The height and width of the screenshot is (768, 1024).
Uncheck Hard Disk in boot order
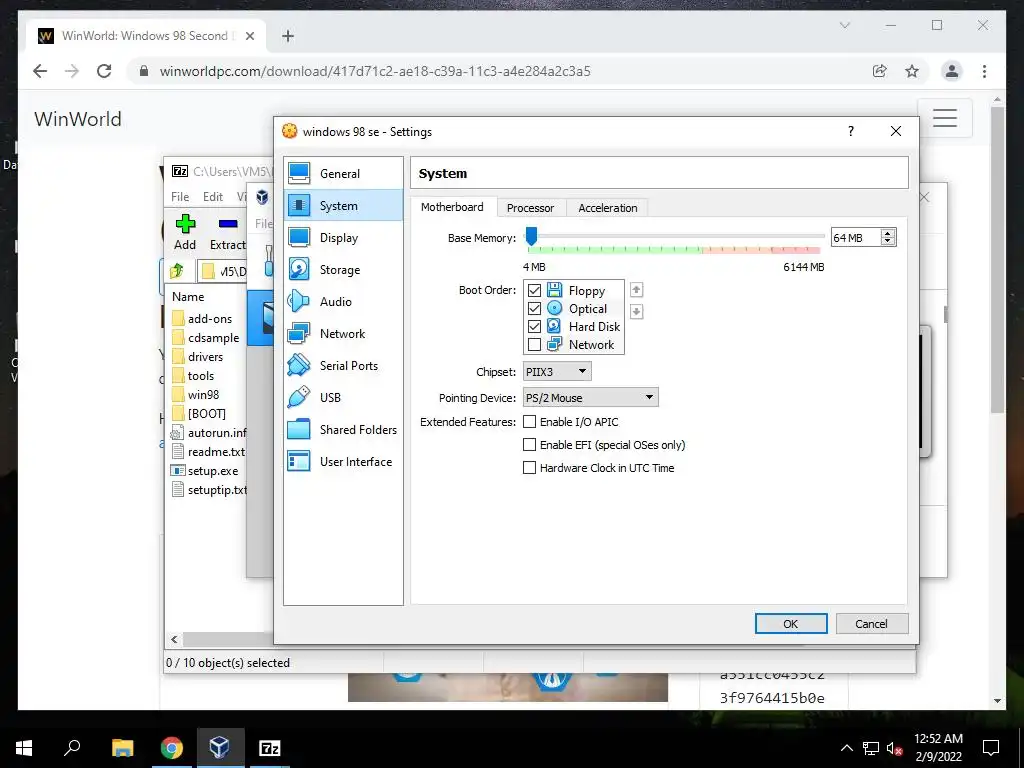(534, 326)
